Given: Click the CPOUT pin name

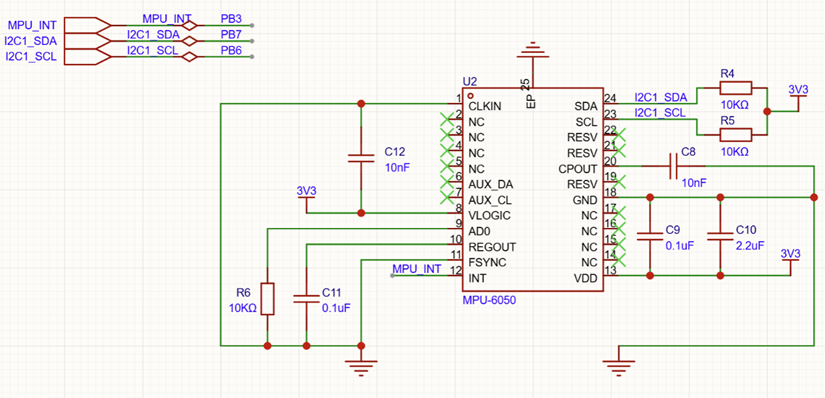Looking at the screenshot, I should point(579,169).
